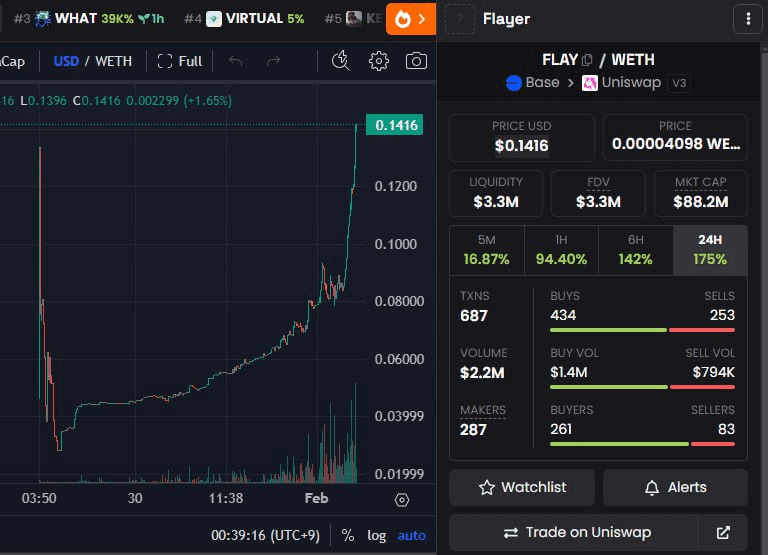
Task: Click the buy versus sell volume bar
Action: [642, 387]
